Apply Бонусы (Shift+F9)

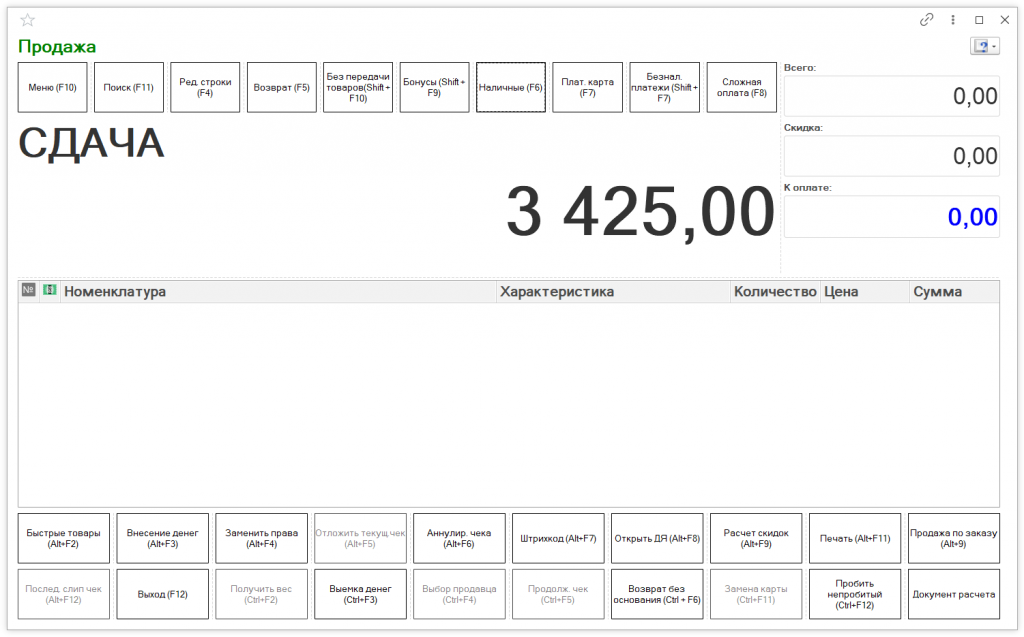(x=434, y=87)
